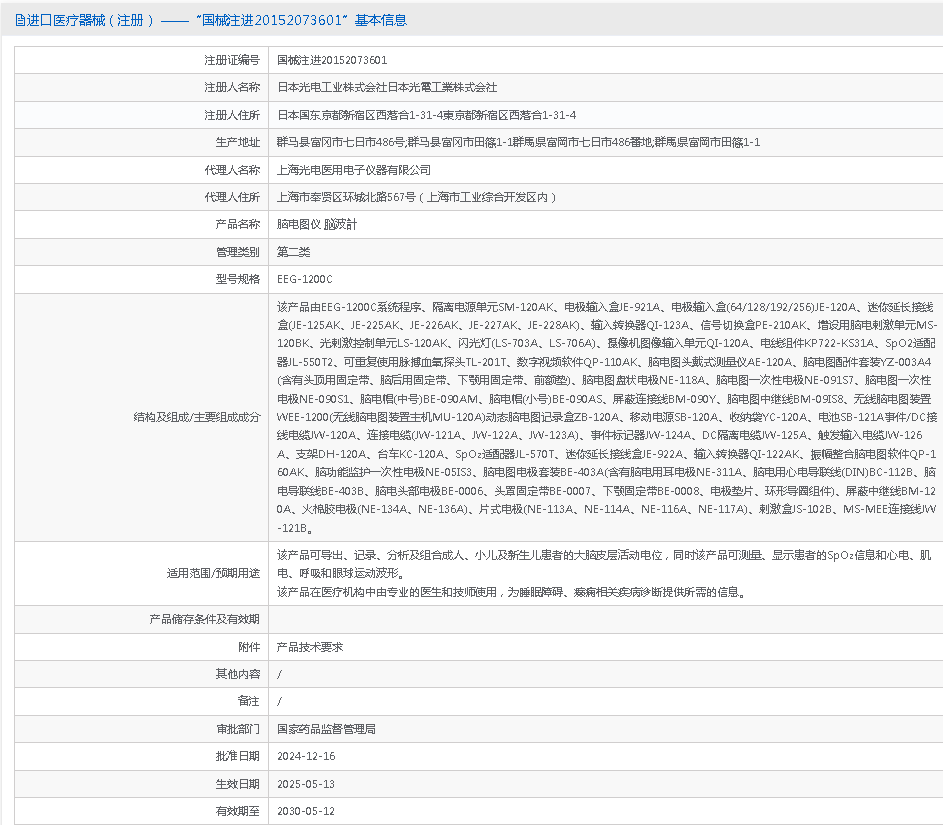This screenshot has height=825, width=943.
Task: Click the approval date 2024-12-16
Action: (x=306, y=756)
